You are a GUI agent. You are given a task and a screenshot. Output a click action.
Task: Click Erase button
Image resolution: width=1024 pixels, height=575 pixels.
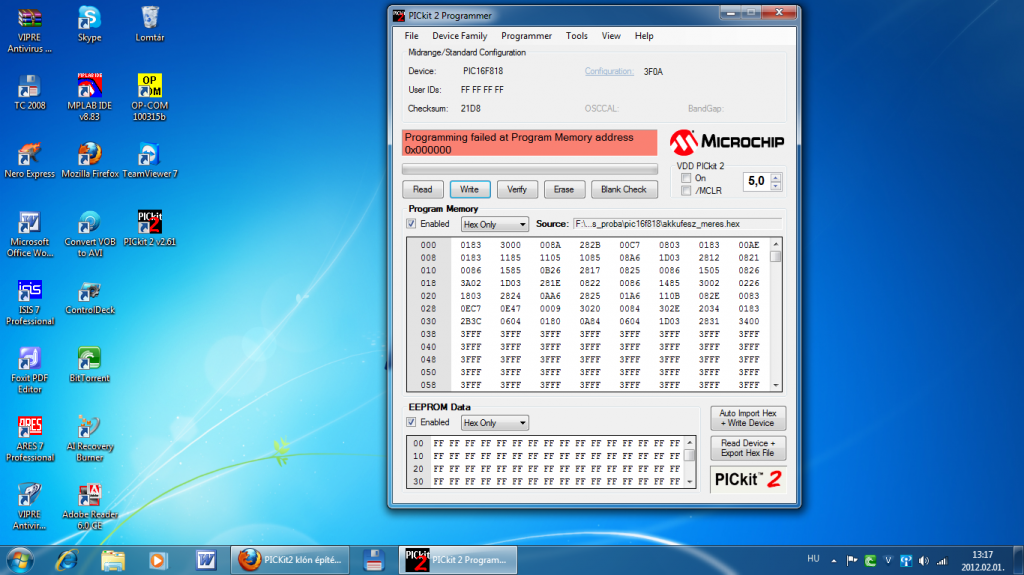coord(564,189)
